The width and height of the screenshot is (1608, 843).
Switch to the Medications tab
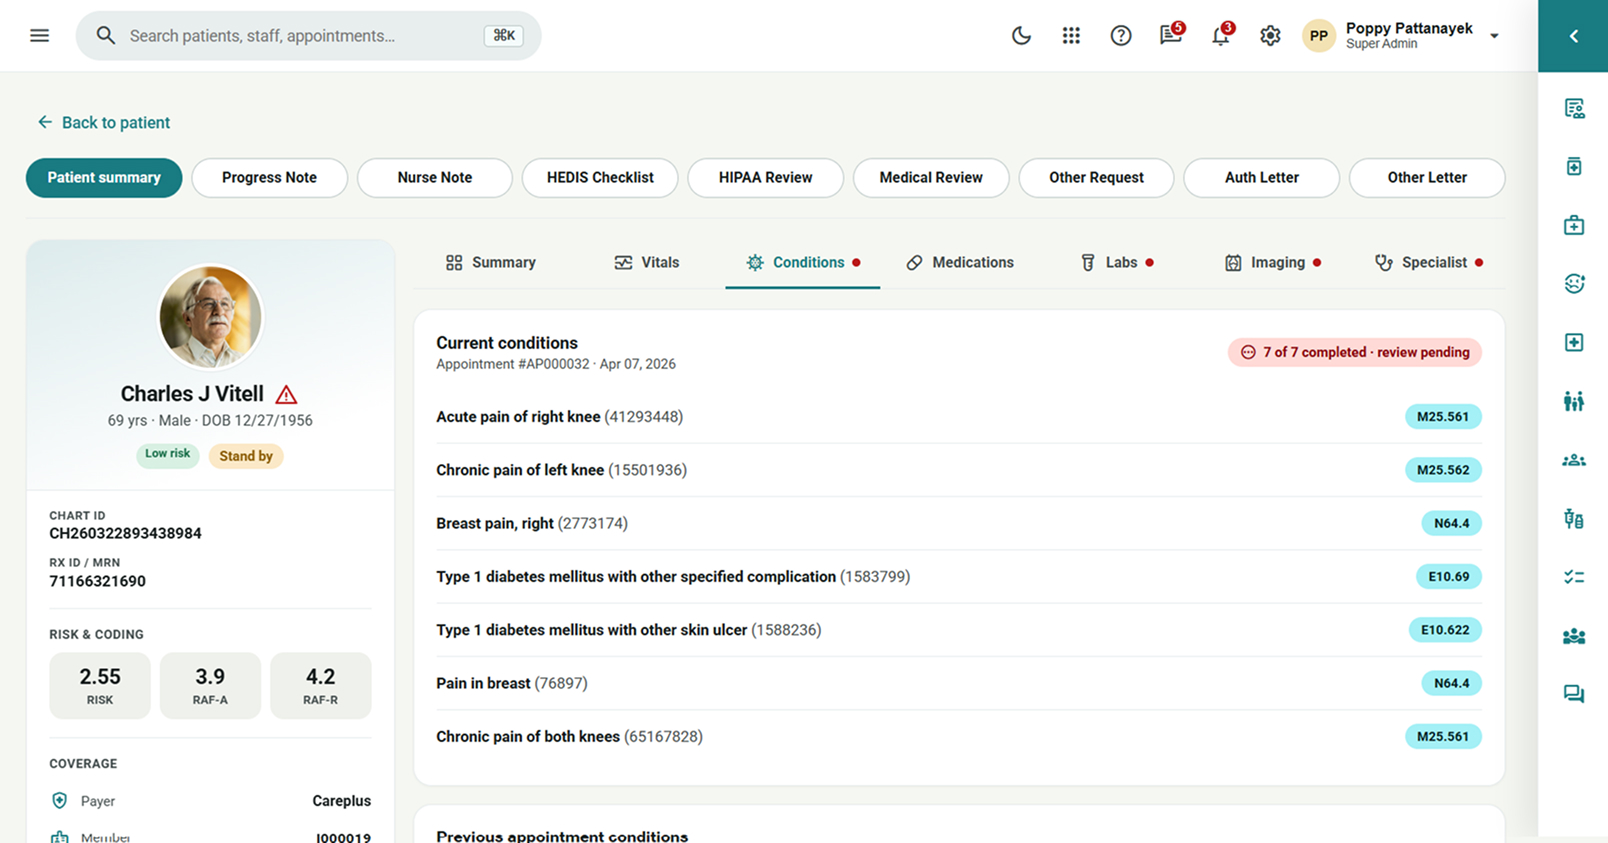click(960, 262)
